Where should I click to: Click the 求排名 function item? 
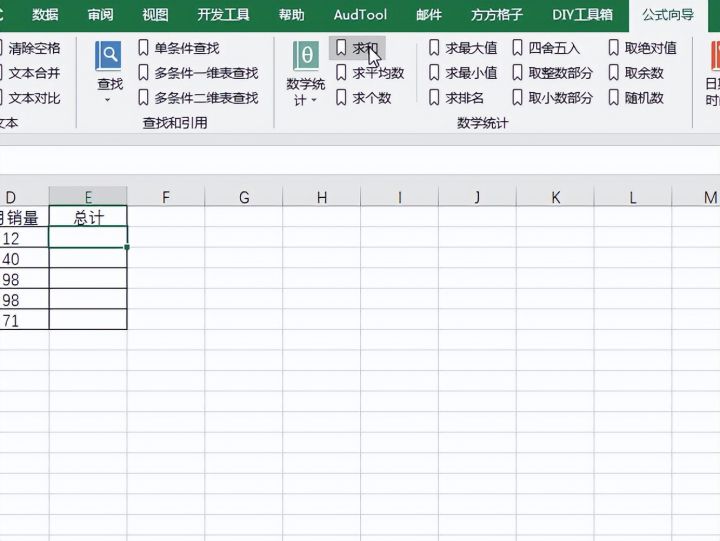(457, 97)
